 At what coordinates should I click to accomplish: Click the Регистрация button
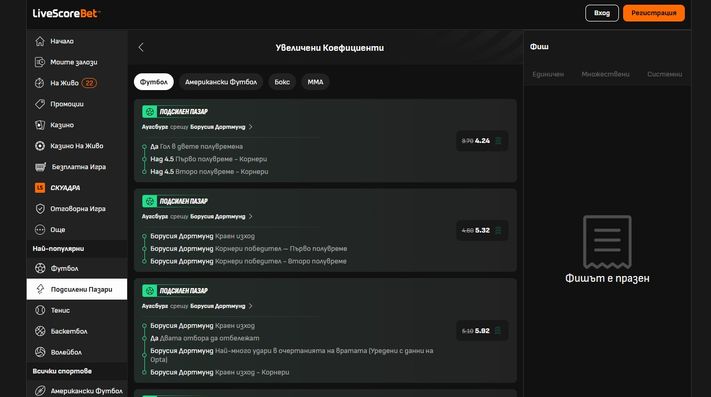pos(654,13)
